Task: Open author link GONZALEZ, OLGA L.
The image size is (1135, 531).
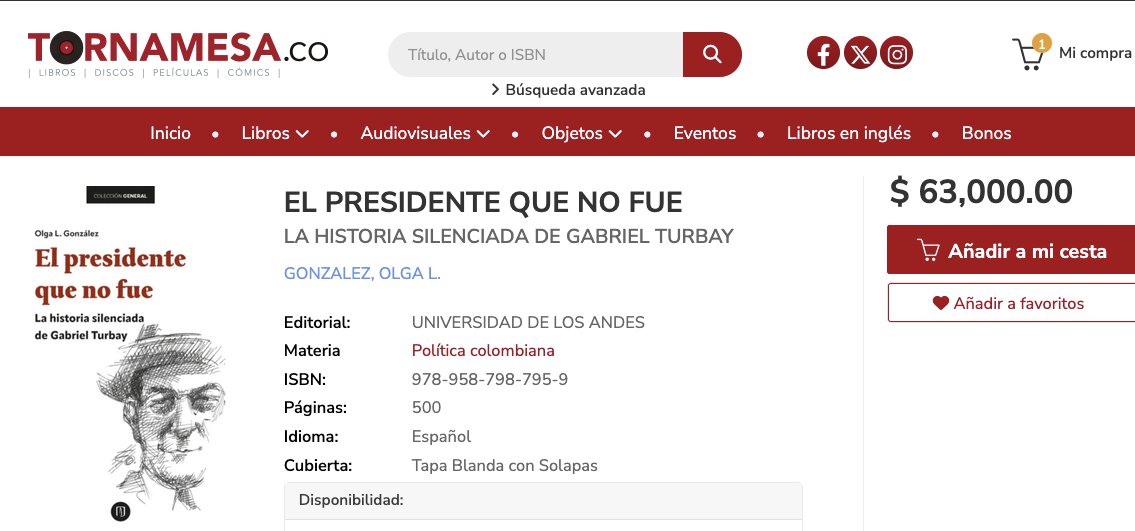Action: (x=362, y=274)
